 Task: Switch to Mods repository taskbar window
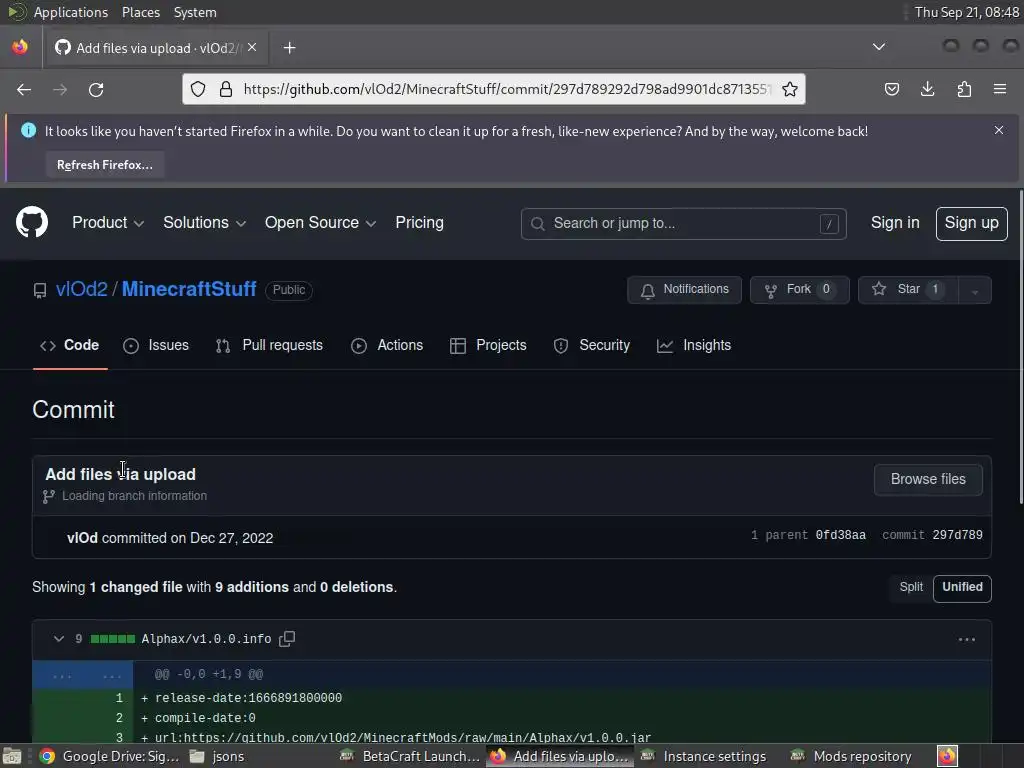(851, 756)
